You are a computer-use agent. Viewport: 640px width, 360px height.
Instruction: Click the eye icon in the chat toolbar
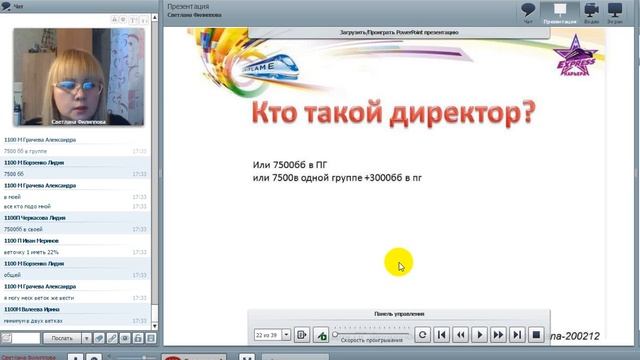point(125,338)
